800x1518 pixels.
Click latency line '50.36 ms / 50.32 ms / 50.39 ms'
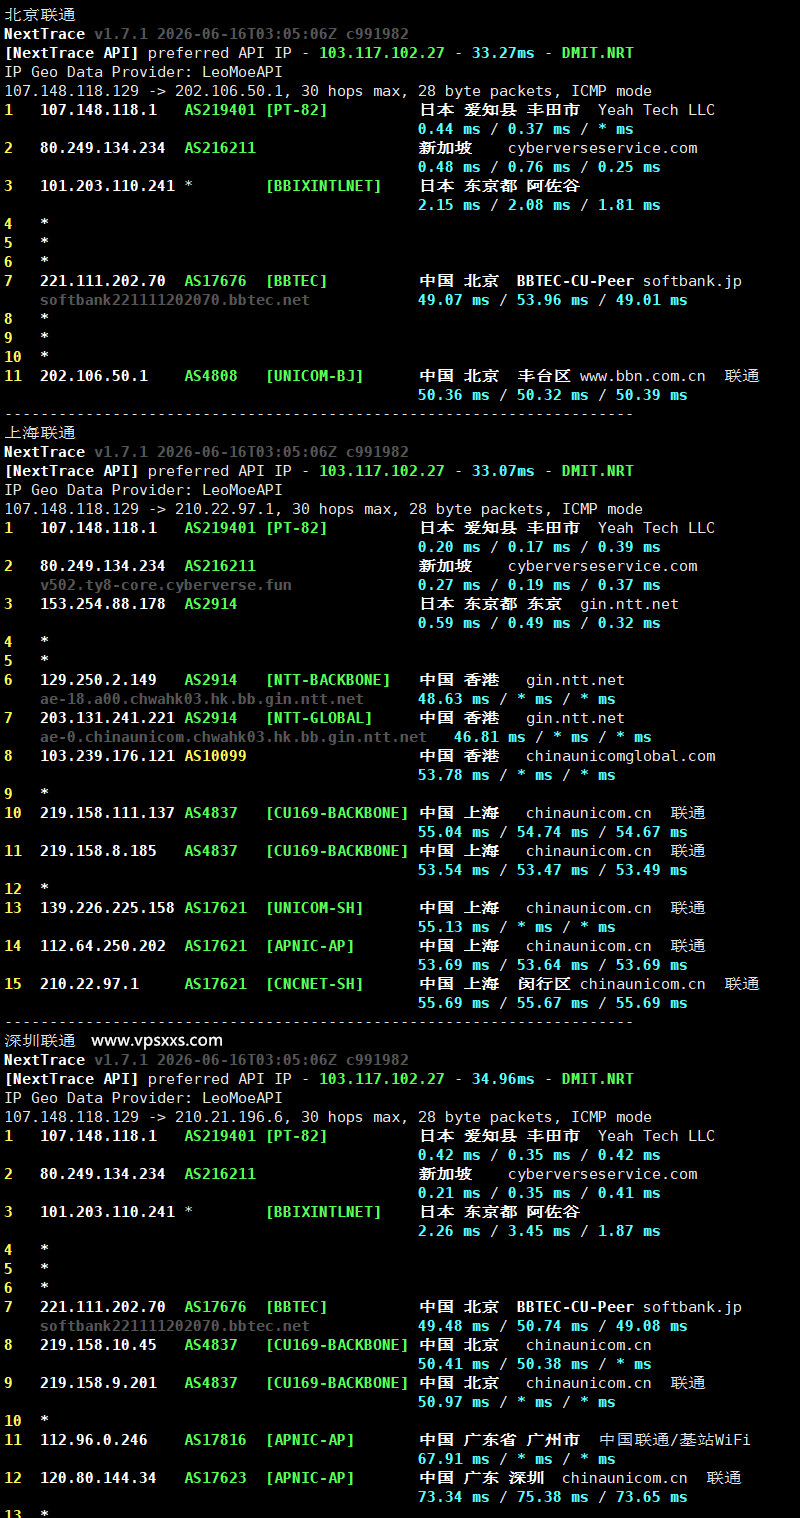553,395
